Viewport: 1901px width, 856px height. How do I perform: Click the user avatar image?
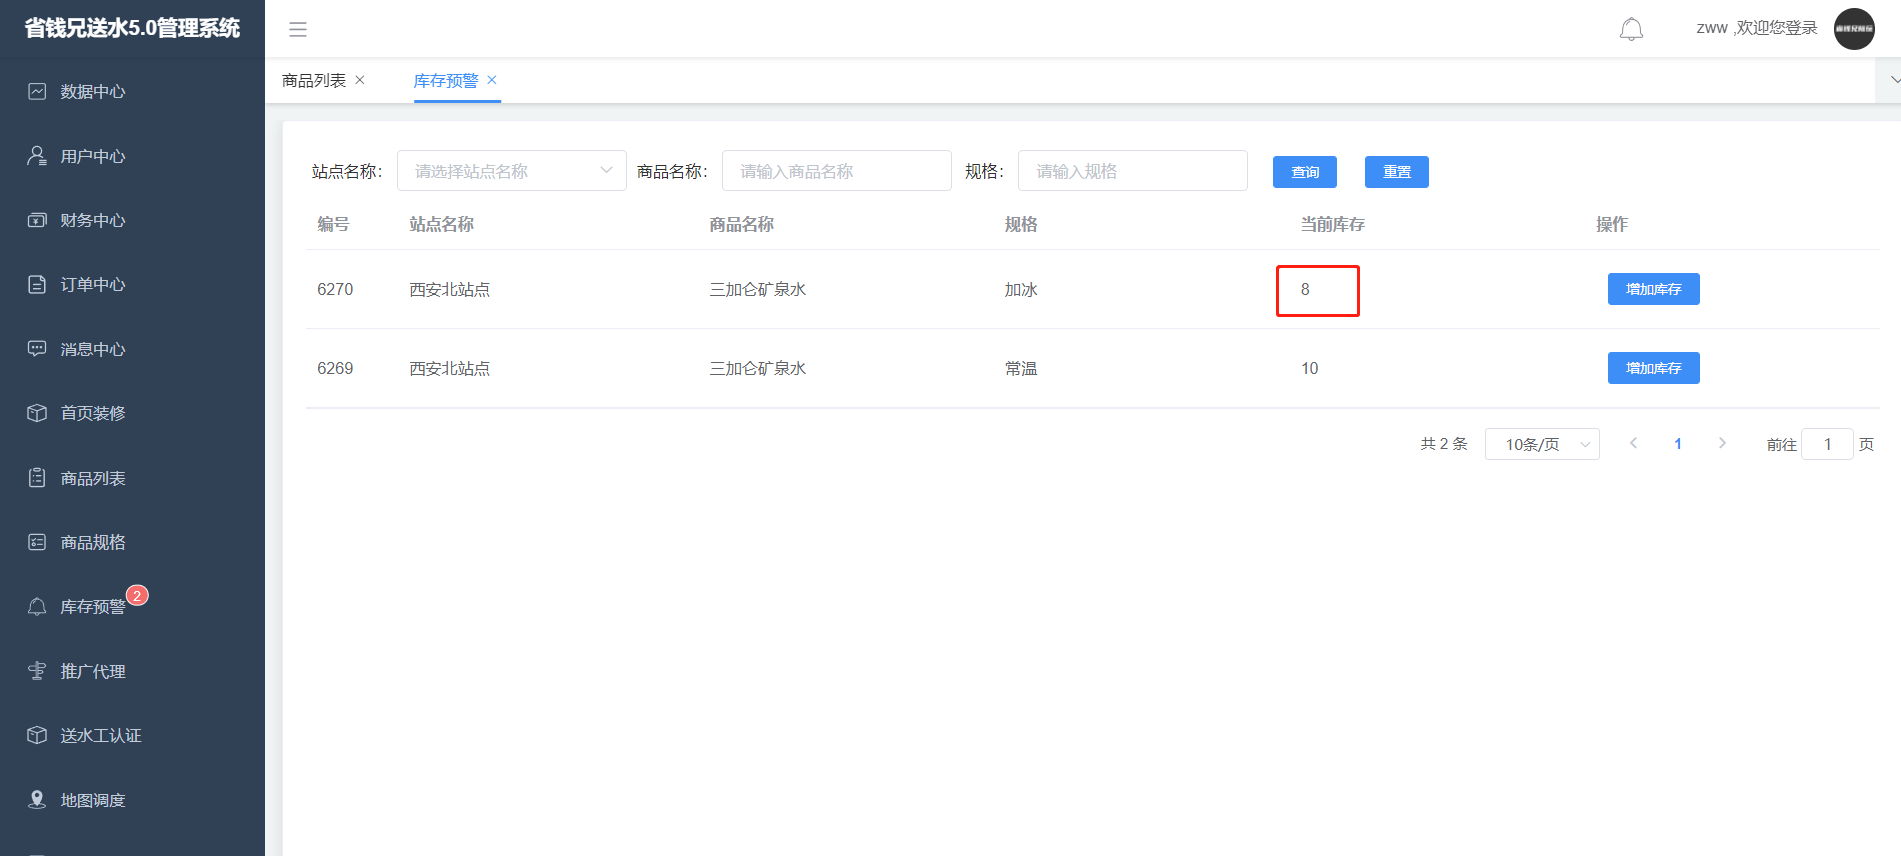pos(1853,29)
